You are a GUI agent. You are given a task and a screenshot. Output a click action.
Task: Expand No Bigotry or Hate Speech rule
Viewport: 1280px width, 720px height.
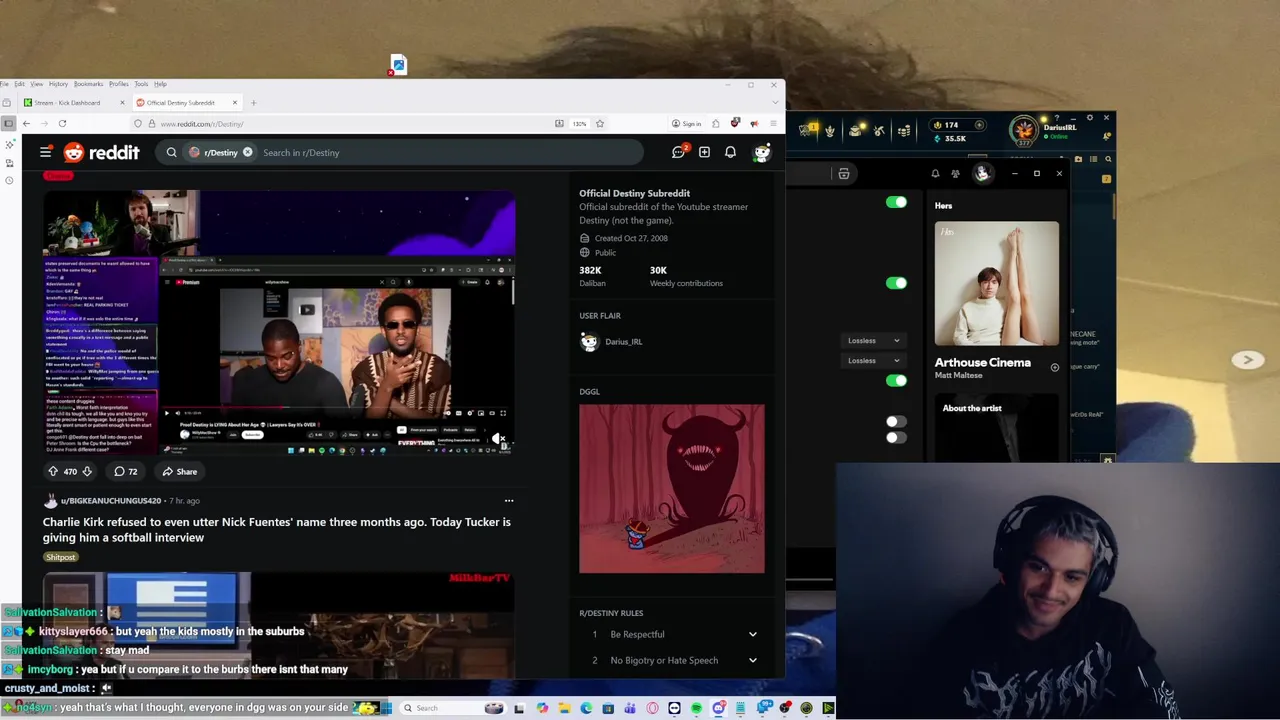(x=675, y=660)
